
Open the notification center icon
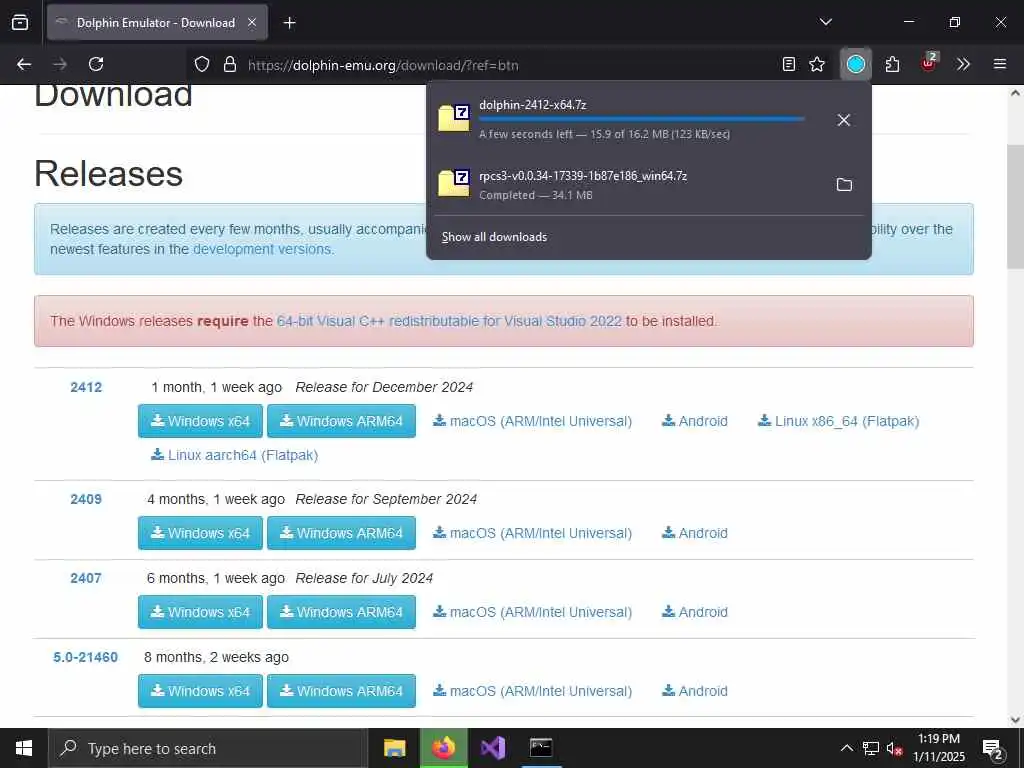tap(993, 750)
